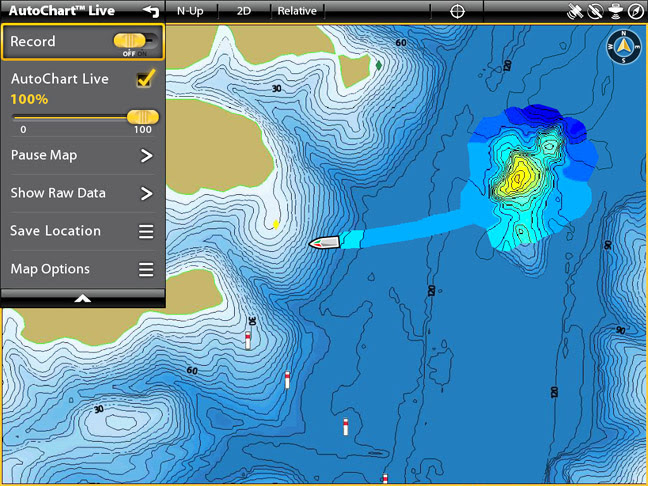The height and width of the screenshot is (486, 648).
Task: Uncheck the AutoChart Live checkbox
Action: pos(146,79)
